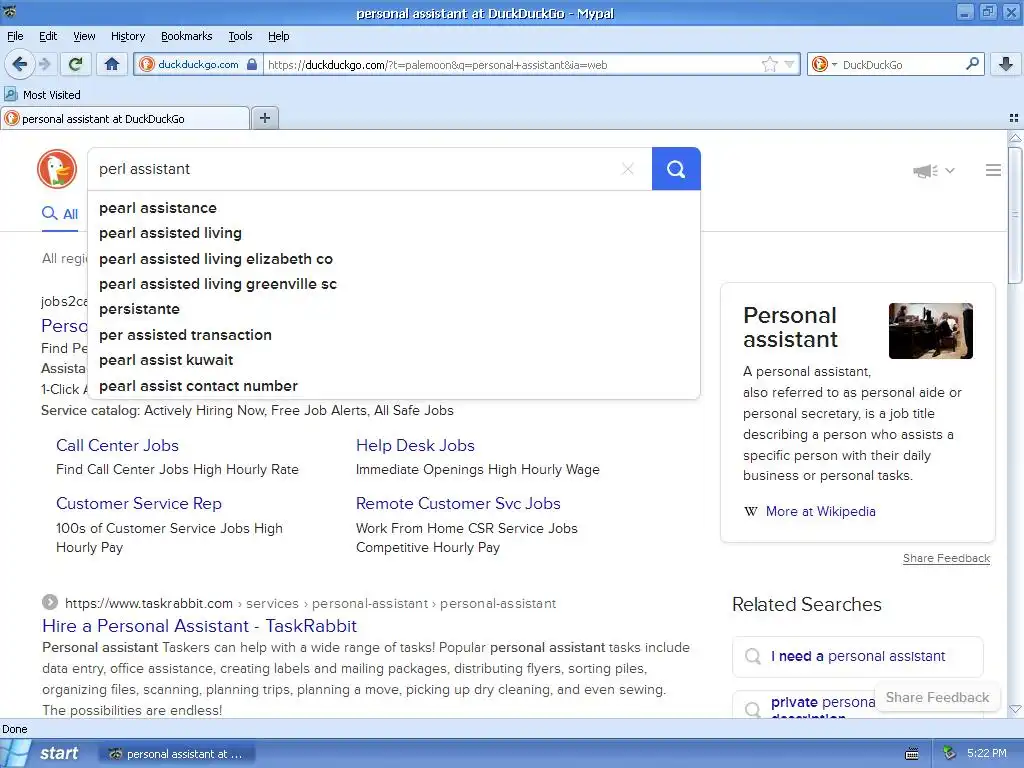Bookmark this page with the star icon
1024x768 pixels.
click(770, 64)
